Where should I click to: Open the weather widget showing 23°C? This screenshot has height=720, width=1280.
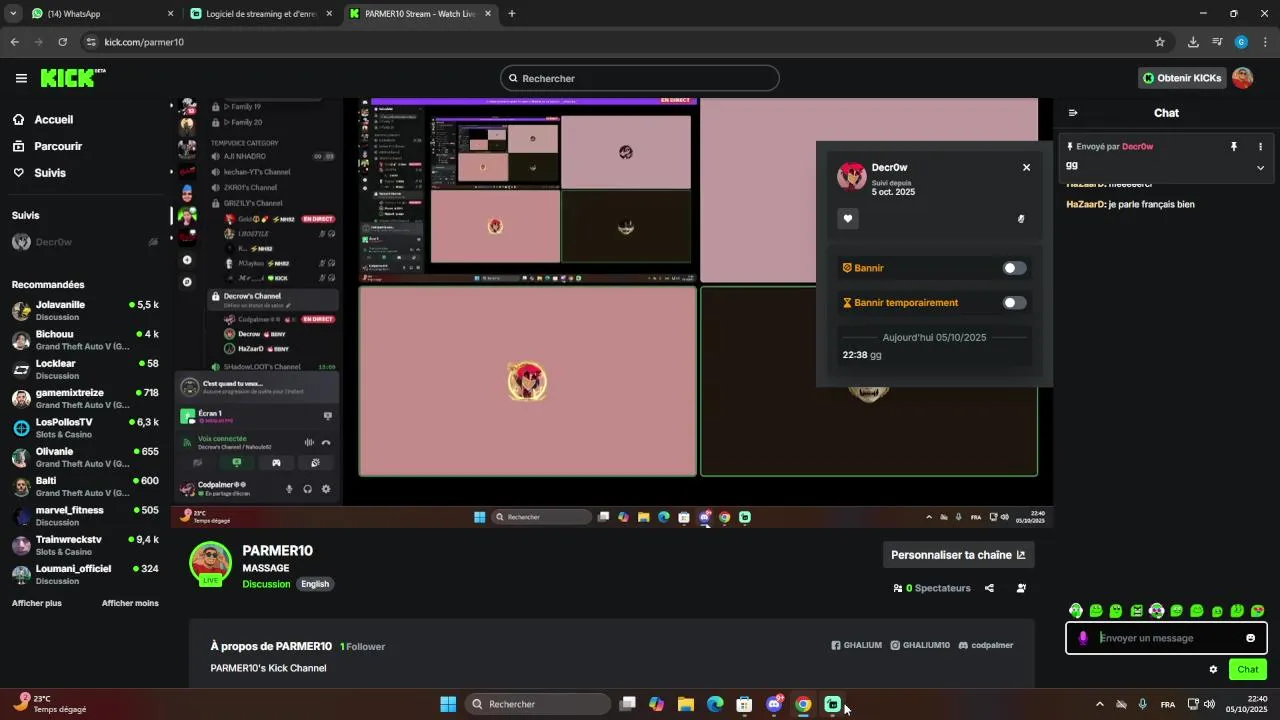50,704
